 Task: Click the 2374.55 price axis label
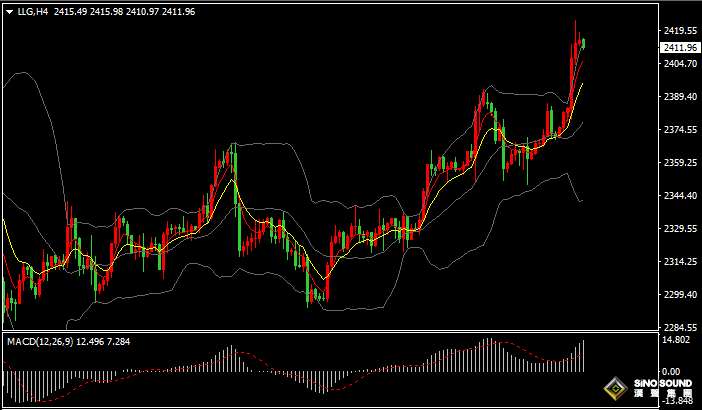click(x=680, y=130)
